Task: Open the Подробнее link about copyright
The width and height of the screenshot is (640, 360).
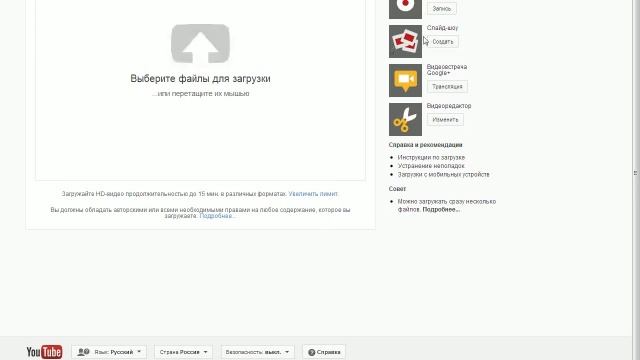Action: (217, 216)
